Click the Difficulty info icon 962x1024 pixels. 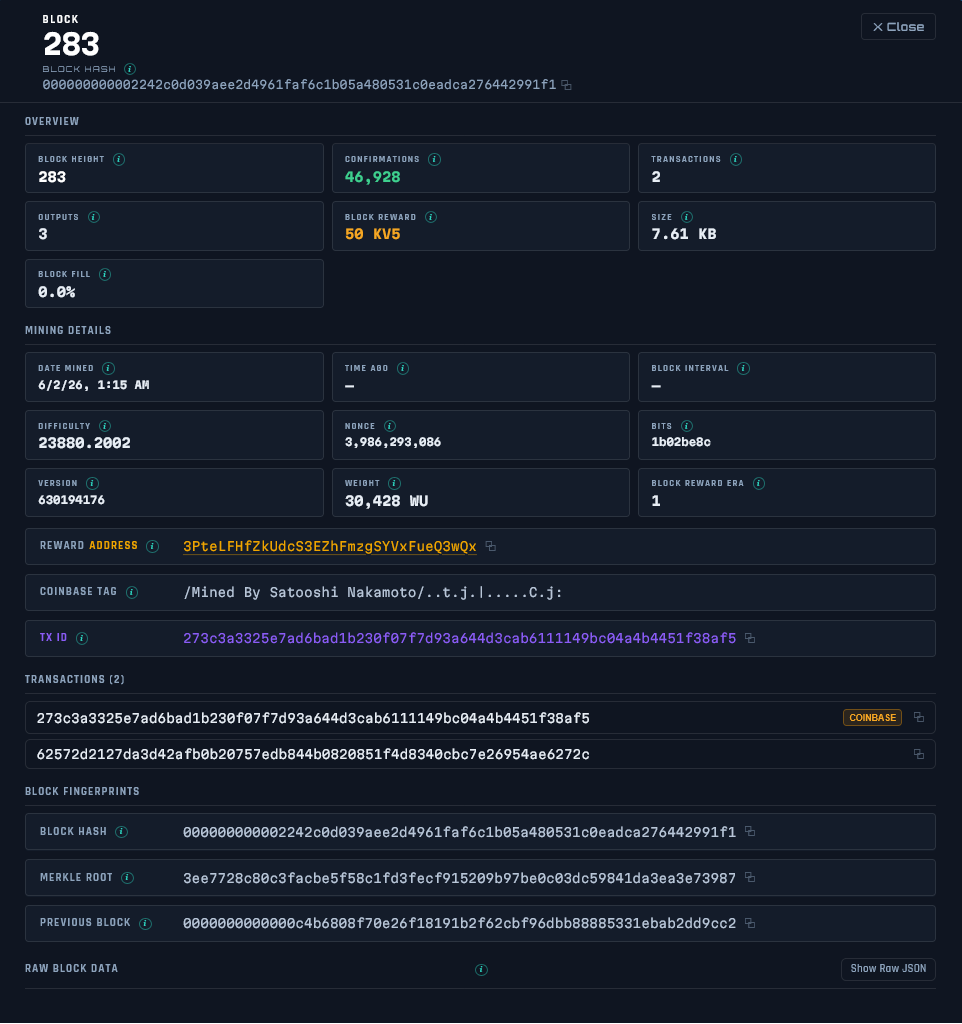click(105, 426)
